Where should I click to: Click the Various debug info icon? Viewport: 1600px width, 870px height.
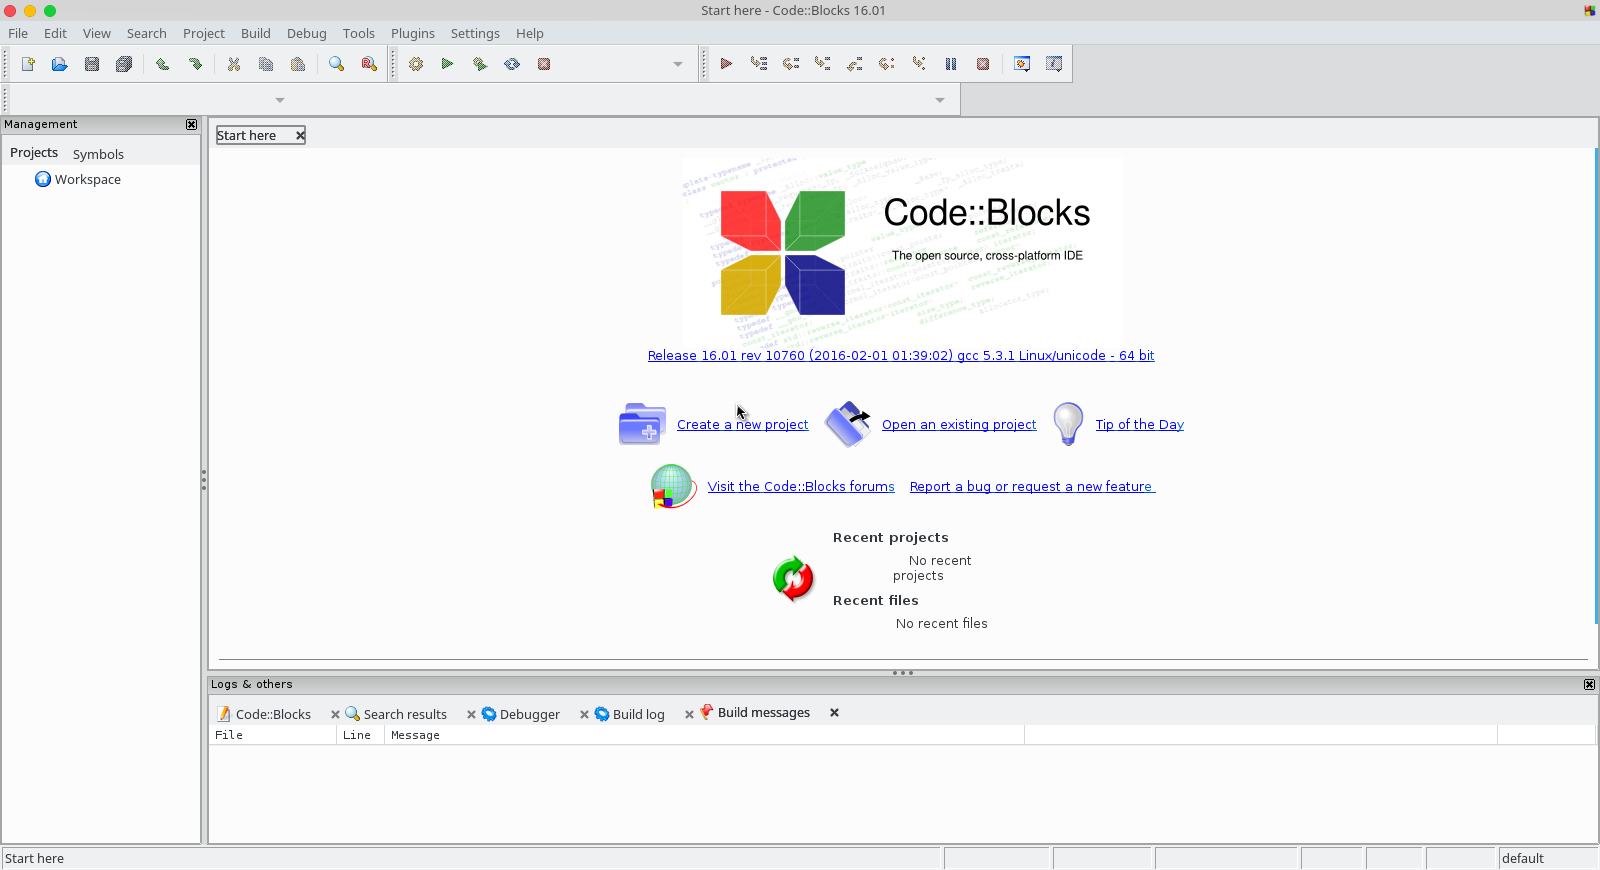click(x=1054, y=64)
